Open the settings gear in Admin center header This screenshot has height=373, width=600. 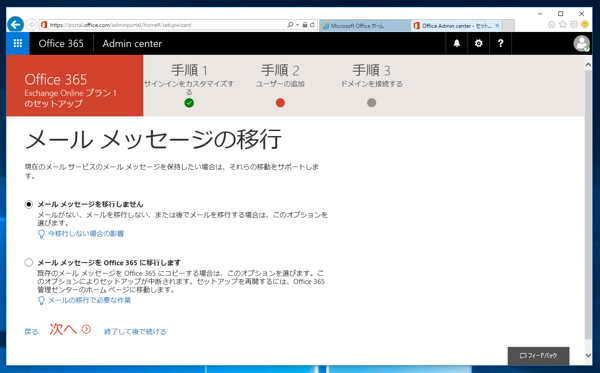478,43
